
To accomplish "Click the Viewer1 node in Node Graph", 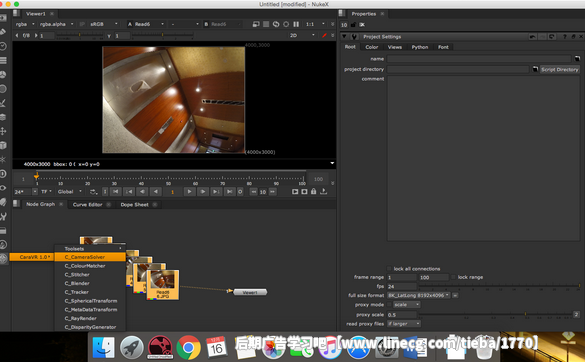I will 250,292.
